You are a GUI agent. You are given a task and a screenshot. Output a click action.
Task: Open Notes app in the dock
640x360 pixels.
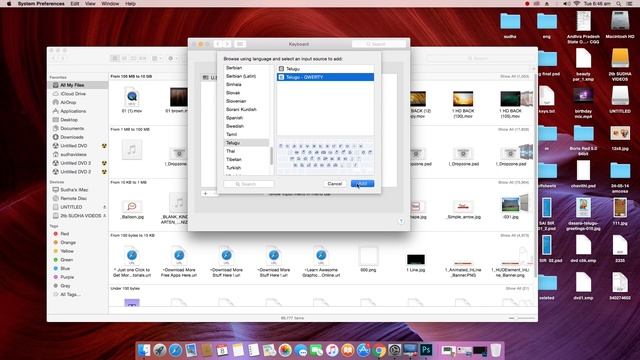[238, 350]
